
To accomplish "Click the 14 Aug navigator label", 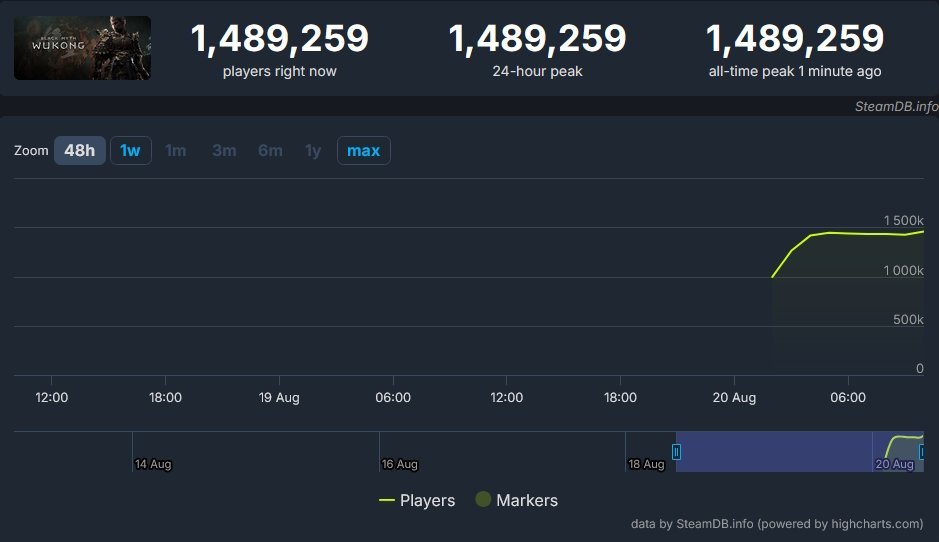I will click(153, 464).
